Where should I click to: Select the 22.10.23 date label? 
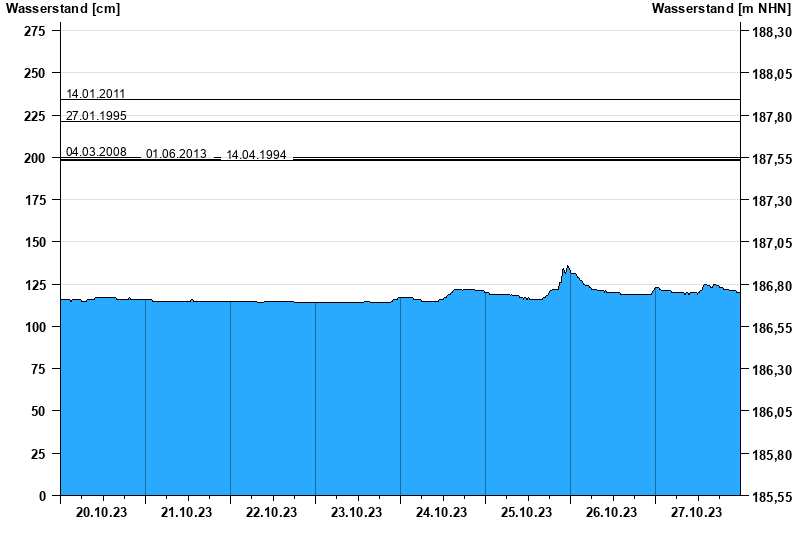point(272,512)
